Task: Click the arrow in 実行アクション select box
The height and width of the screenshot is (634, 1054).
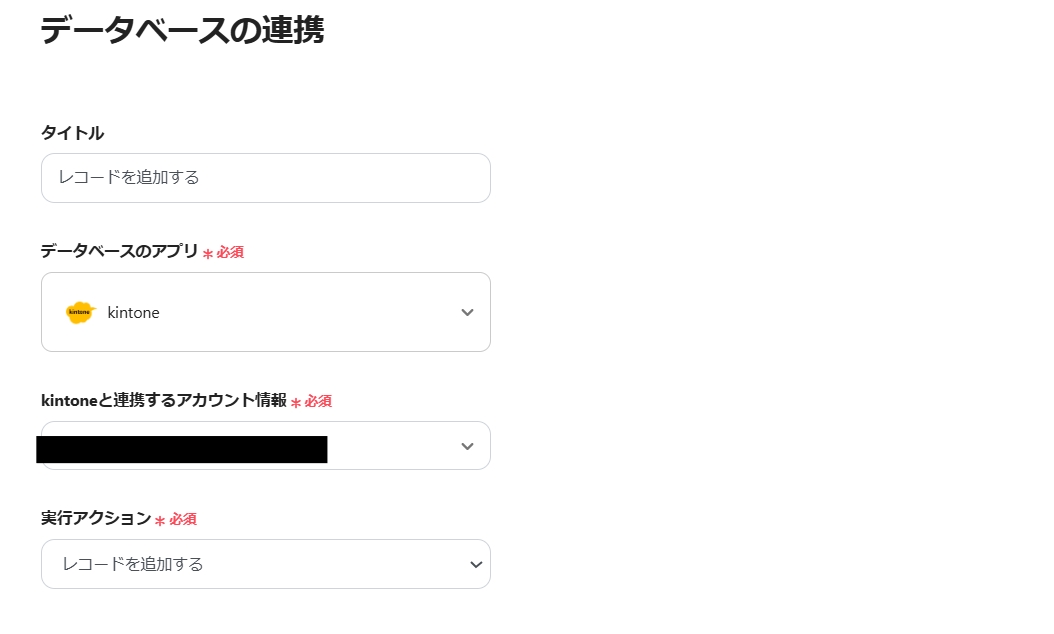Action: click(x=476, y=564)
